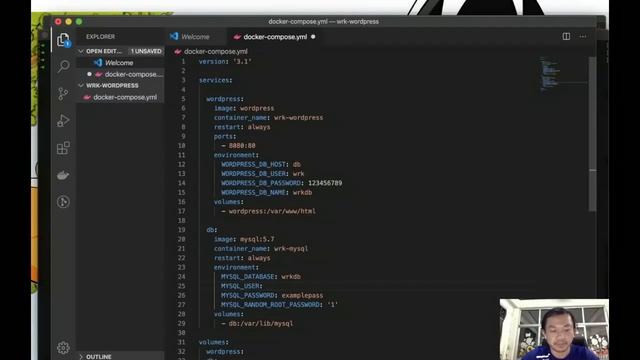
Task: Select unsaved docker-compose file in Open Editors
Action: (121, 74)
